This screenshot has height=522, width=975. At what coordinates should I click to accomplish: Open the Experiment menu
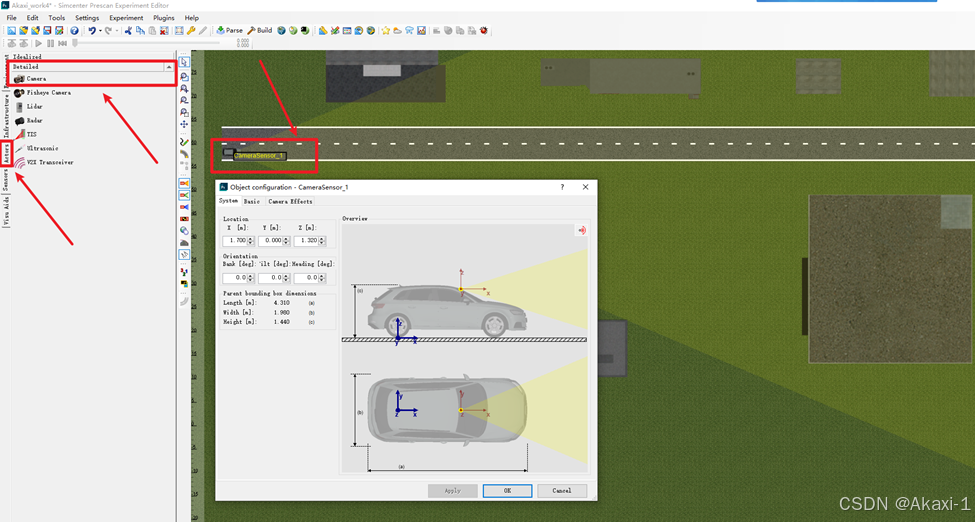126,18
